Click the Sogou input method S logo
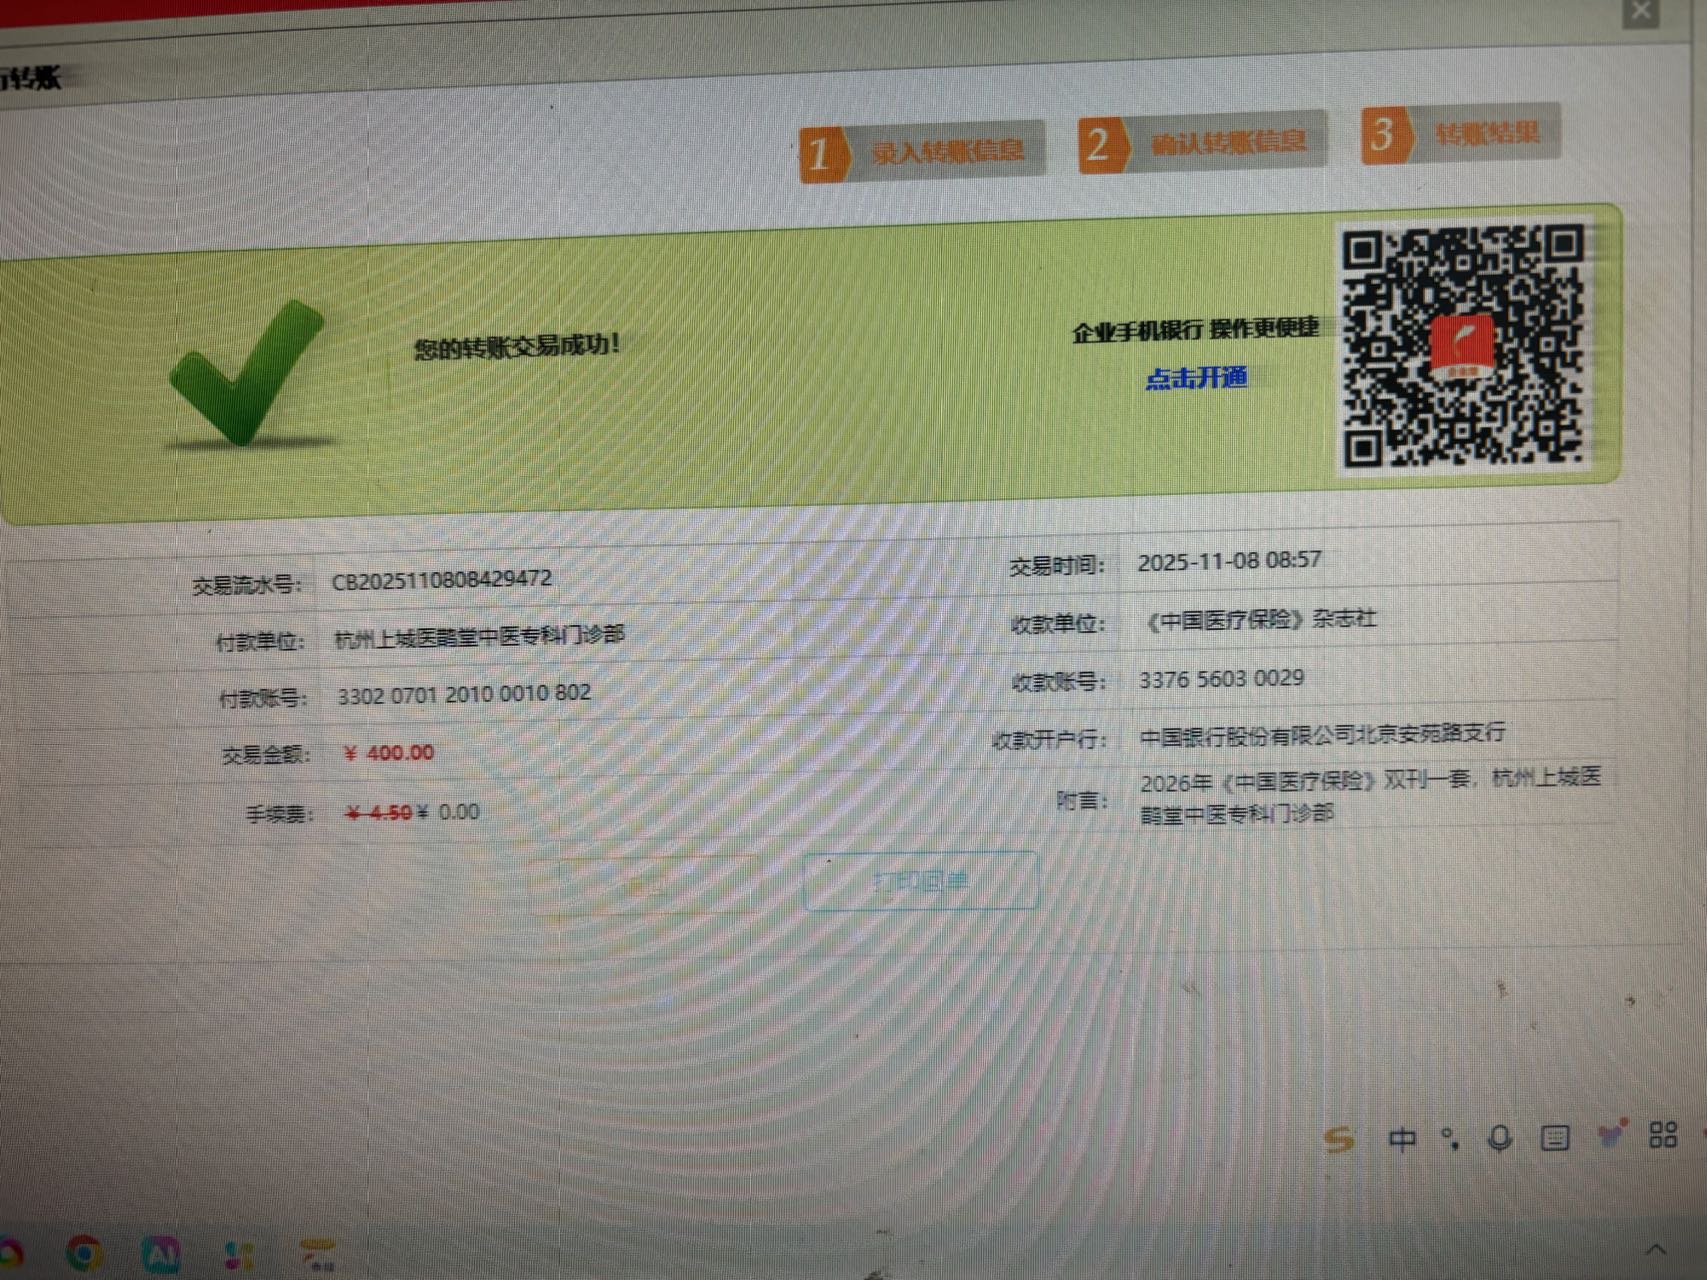Viewport: 1707px width, 1280px height. [x=1338, y=1139]
